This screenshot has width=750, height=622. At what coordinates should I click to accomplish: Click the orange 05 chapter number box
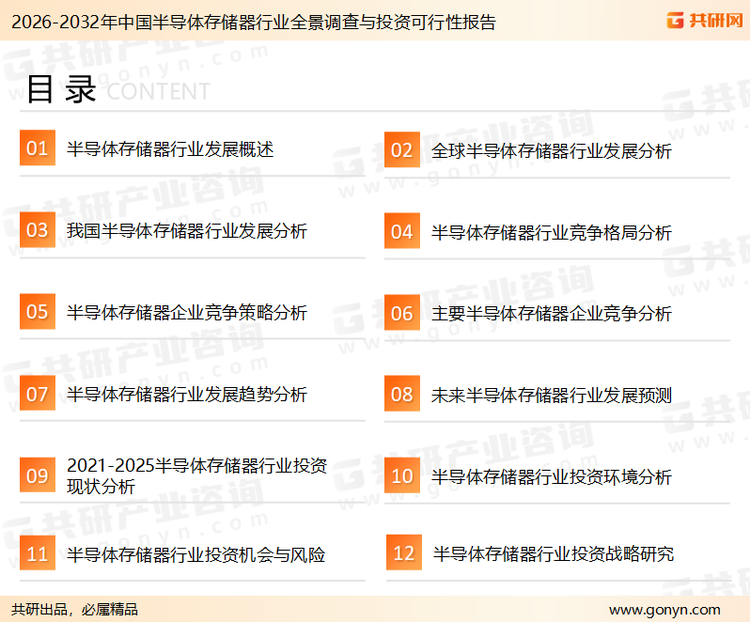pyautogui.click(x=37, y=311)
